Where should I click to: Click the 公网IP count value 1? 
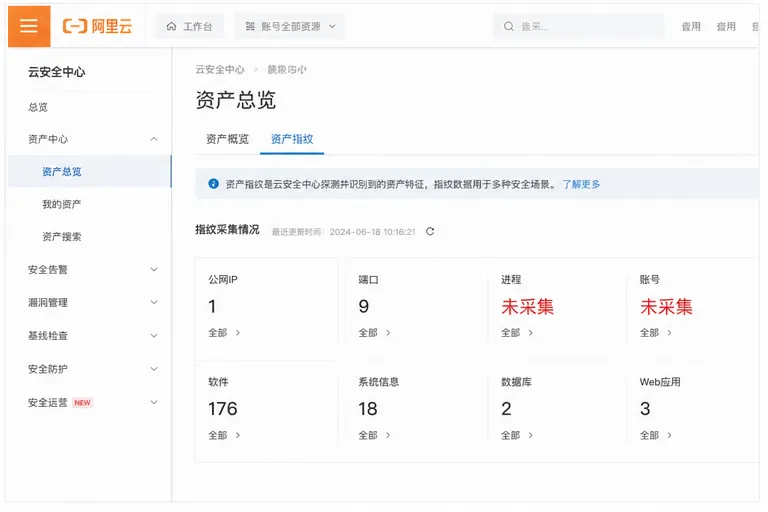coord(212,307)
